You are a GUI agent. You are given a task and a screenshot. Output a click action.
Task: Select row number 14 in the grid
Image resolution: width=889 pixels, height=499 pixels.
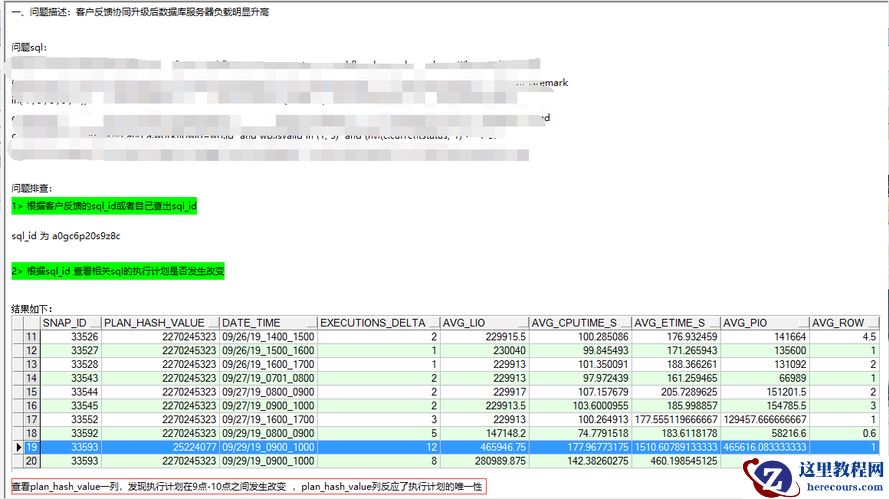click(x=31, y=378)
